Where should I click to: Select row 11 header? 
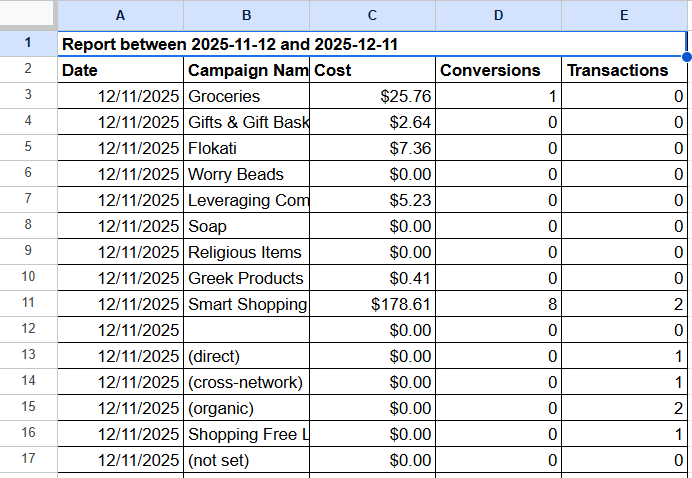coord(28,304)
